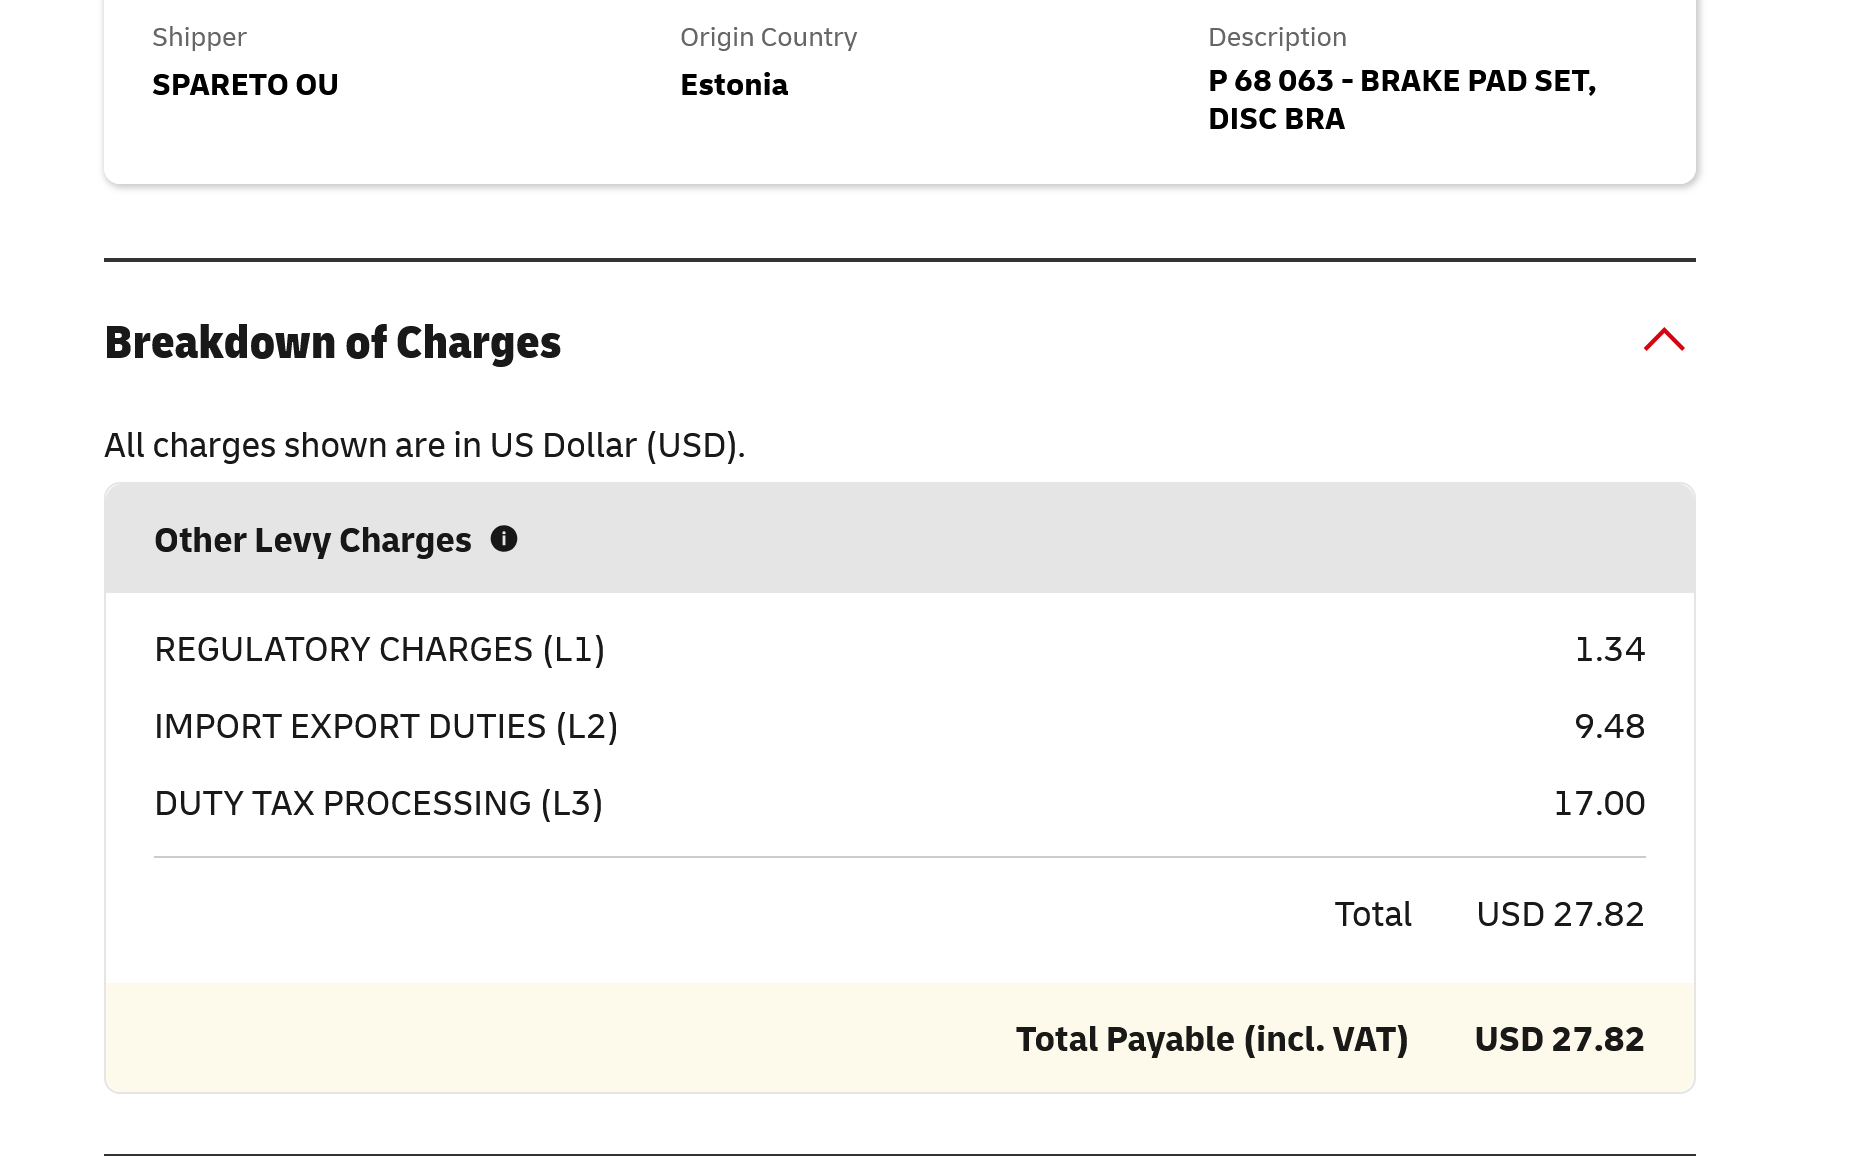Image resolution: width=1854 pixels, height=1156 pixels.
Task: Collapse the Breakdown of Charges section
Action: click(x=1664, y=341)
